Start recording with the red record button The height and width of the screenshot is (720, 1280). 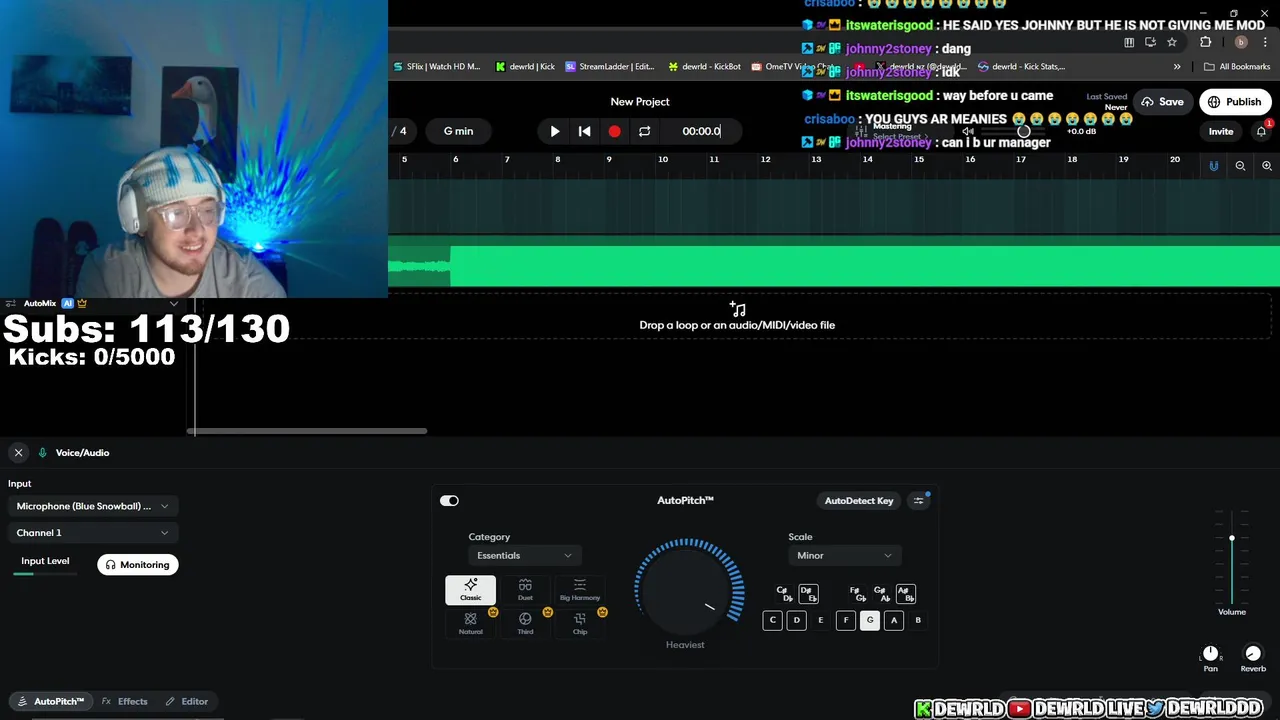coord(614,131)
